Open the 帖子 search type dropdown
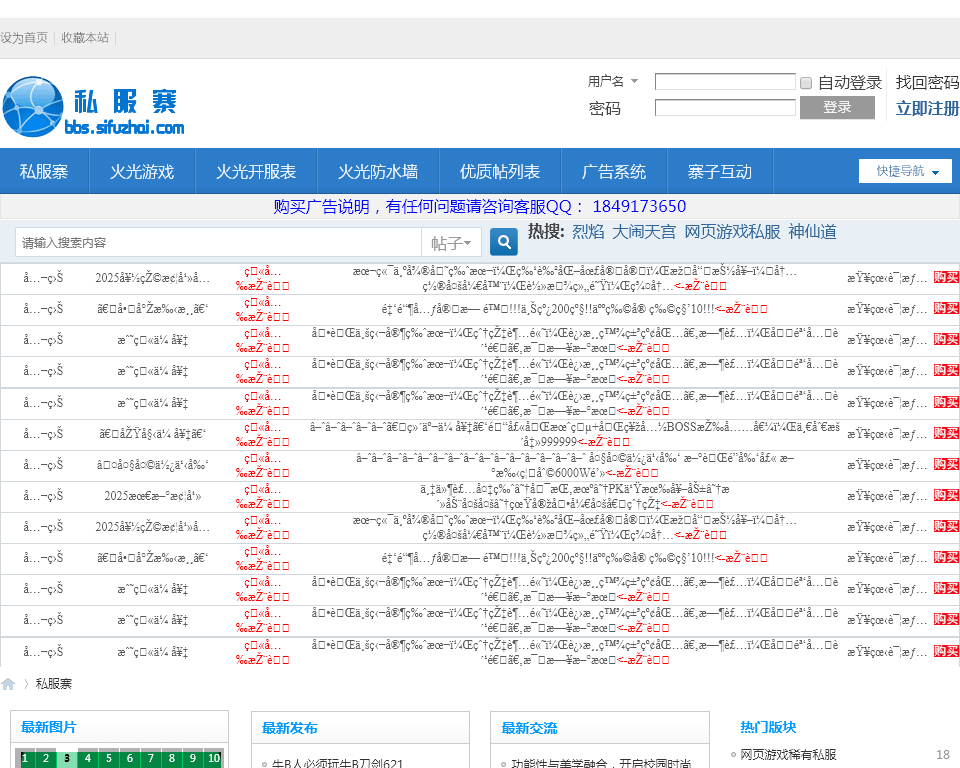This screenshot has height=768, width=960. tap(451, 243)
